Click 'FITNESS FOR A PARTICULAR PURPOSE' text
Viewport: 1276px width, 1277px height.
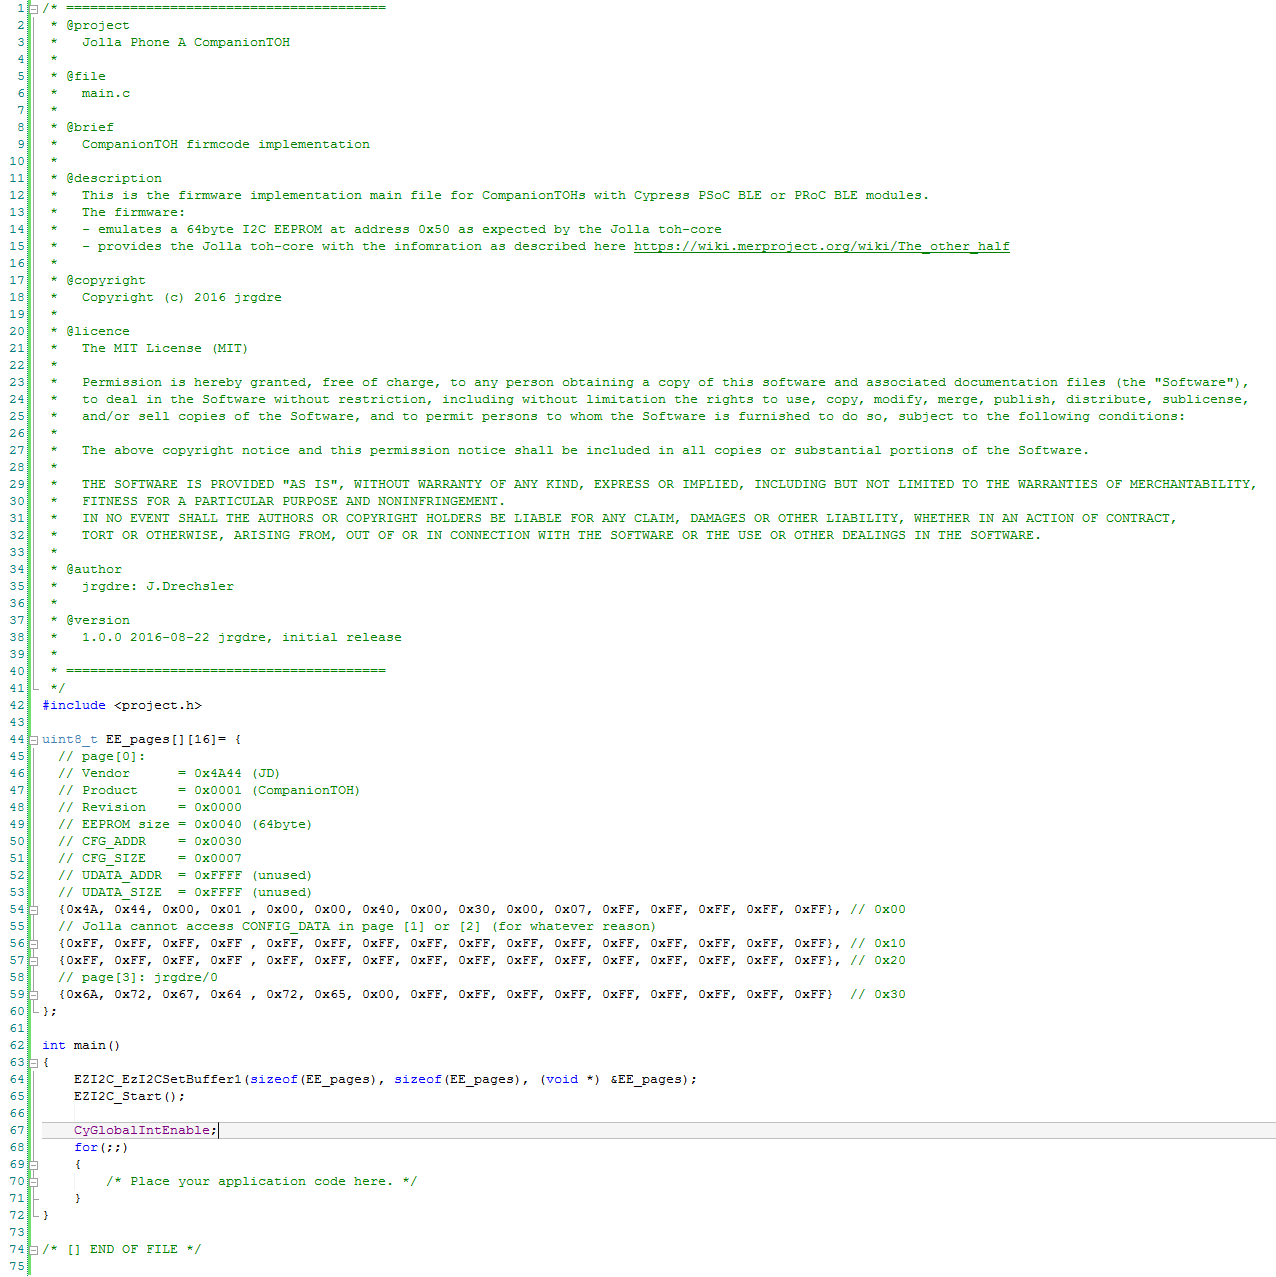[x=210, y=501]
